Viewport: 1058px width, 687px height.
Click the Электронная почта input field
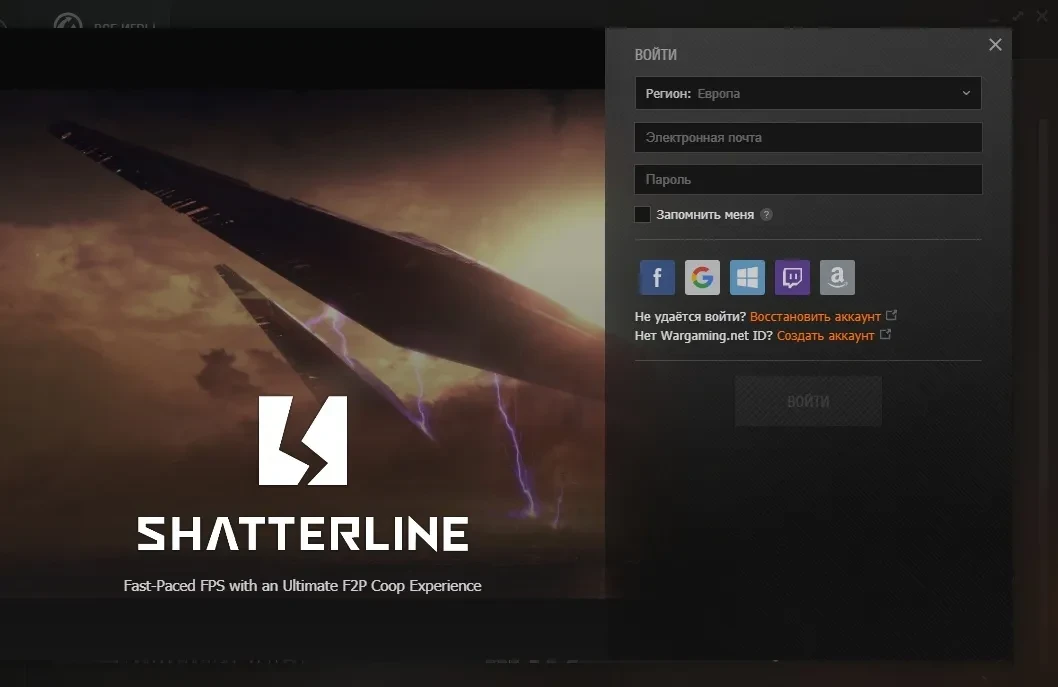(808, 137)
